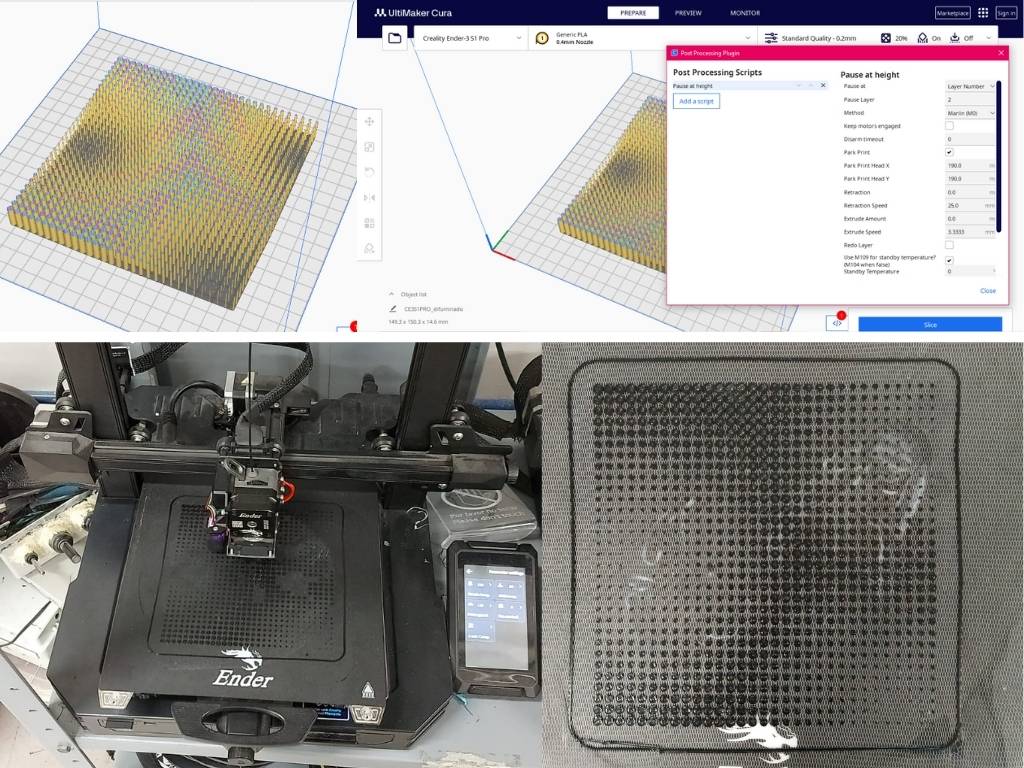Viewport: 1024px width, 768px height.
Task: Select the Rotate tool icon
Action: [370, 172]
